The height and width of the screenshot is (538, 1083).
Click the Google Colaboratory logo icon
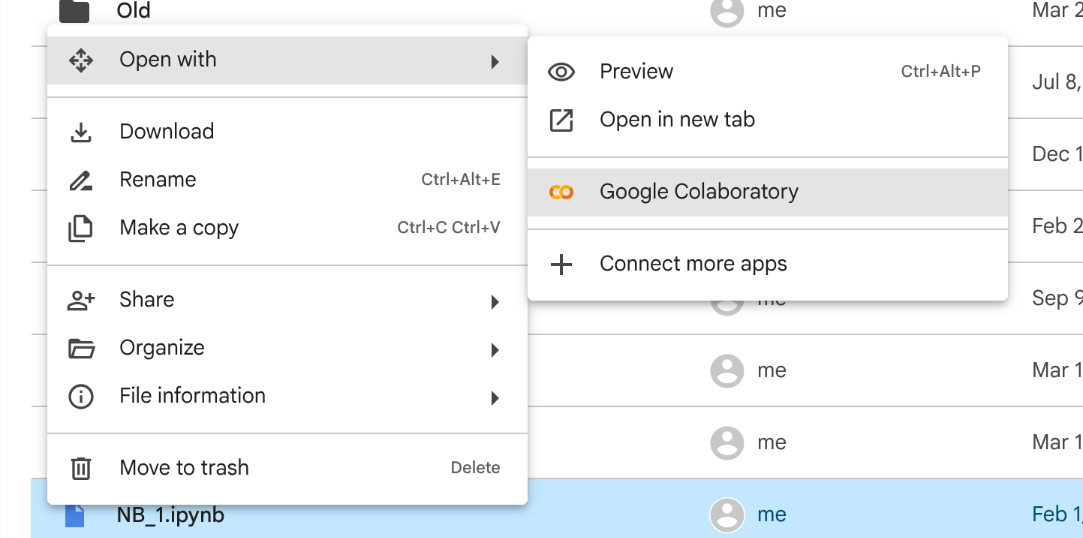pos(562,192)
